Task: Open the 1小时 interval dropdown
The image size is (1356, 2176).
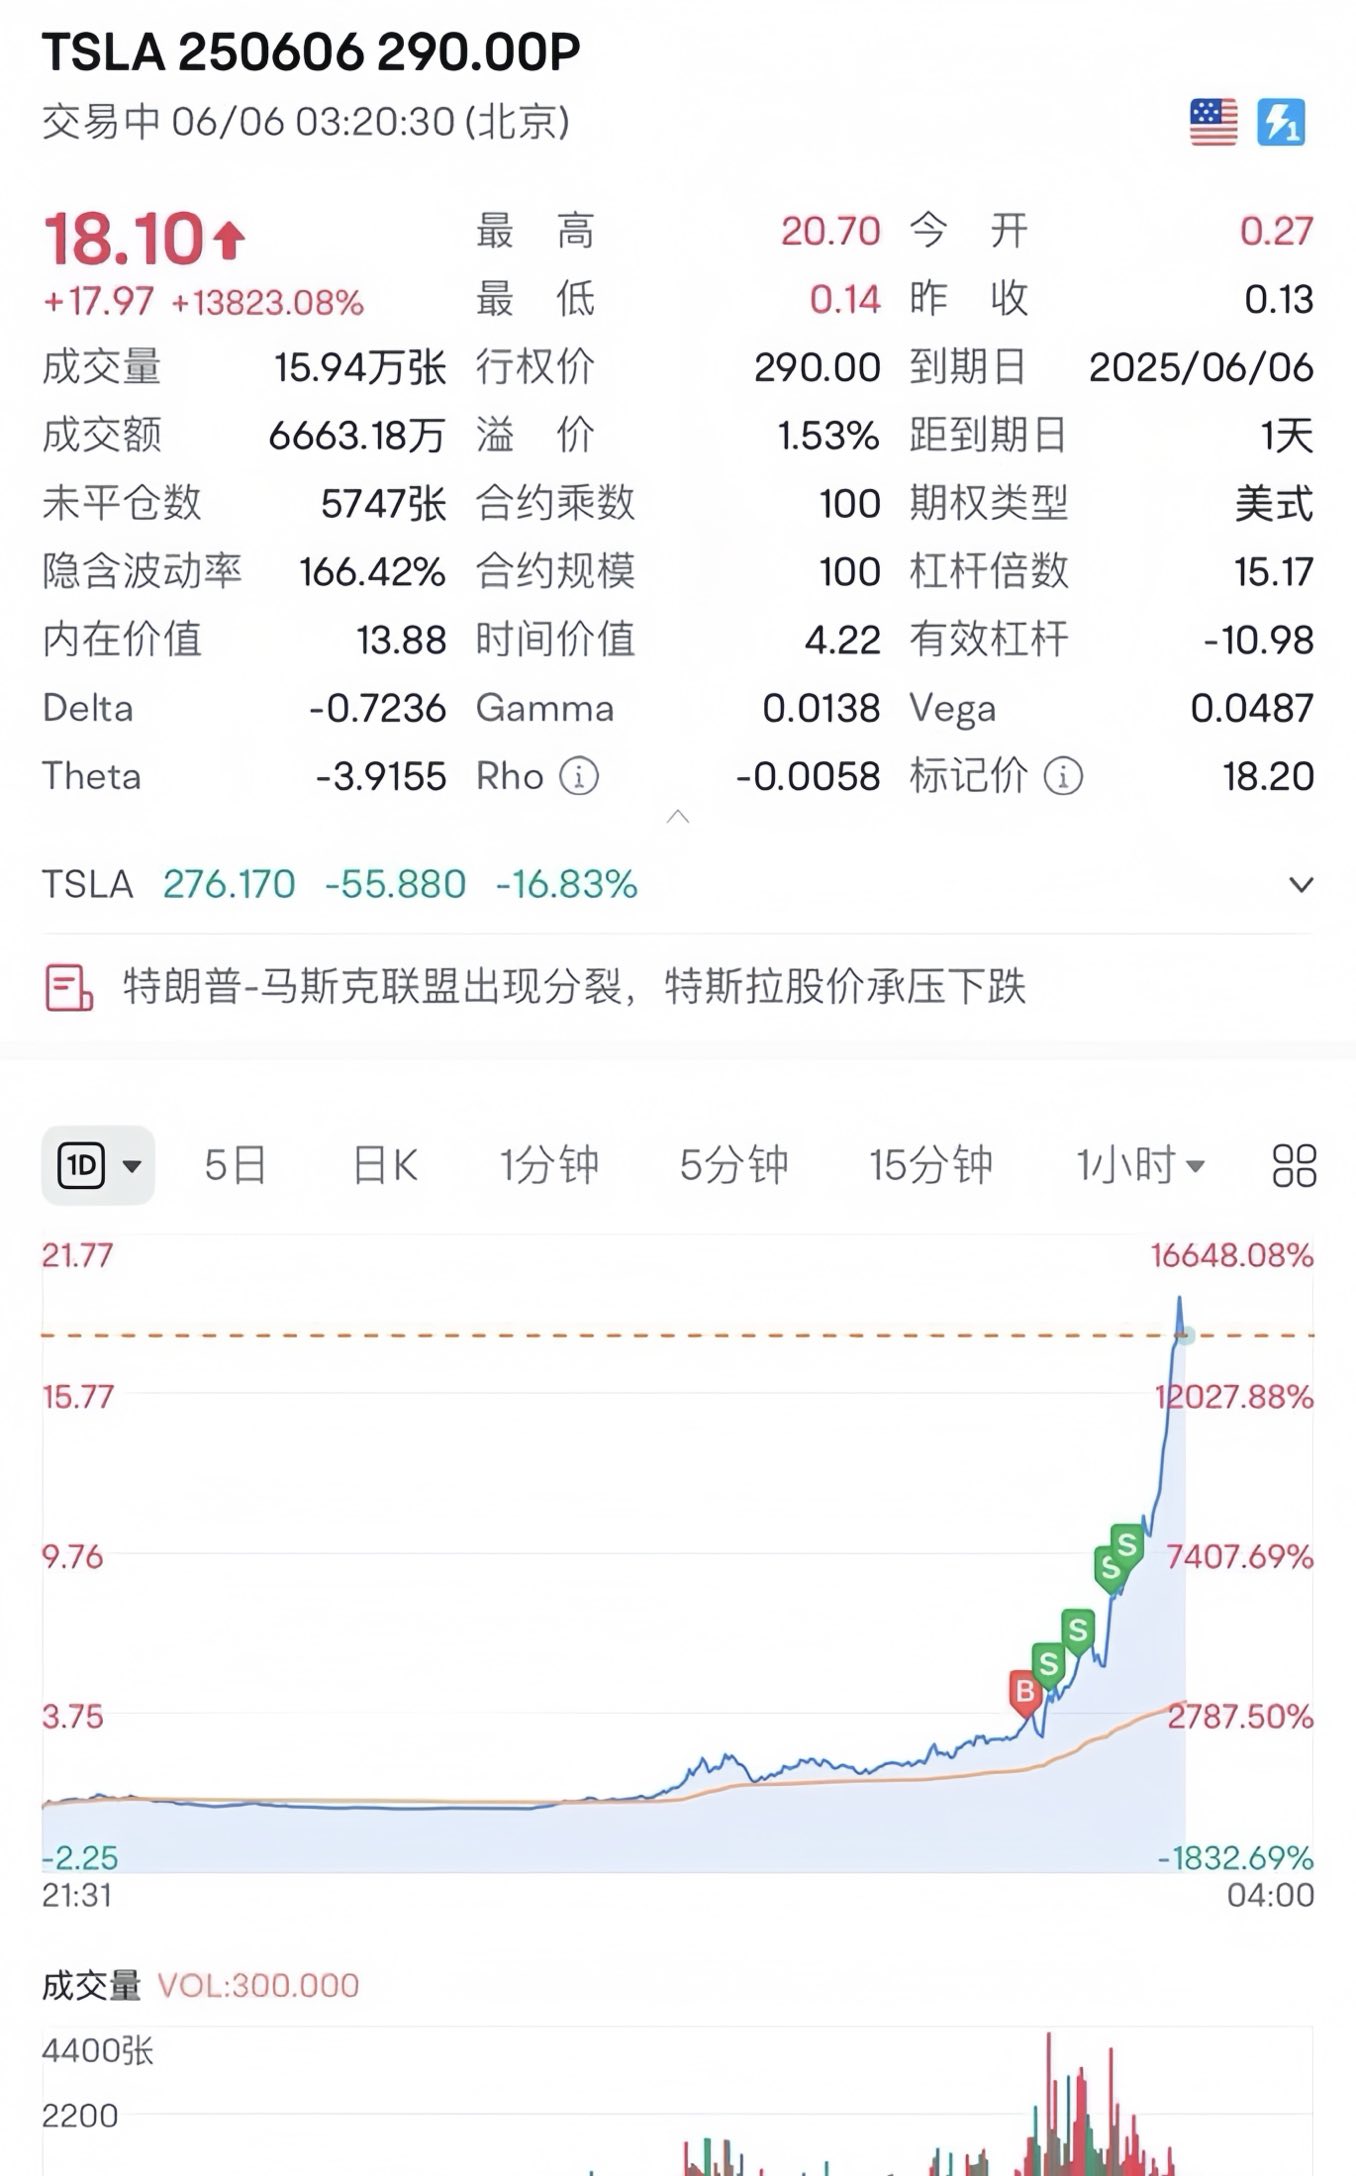Action: (1140, 1165)
